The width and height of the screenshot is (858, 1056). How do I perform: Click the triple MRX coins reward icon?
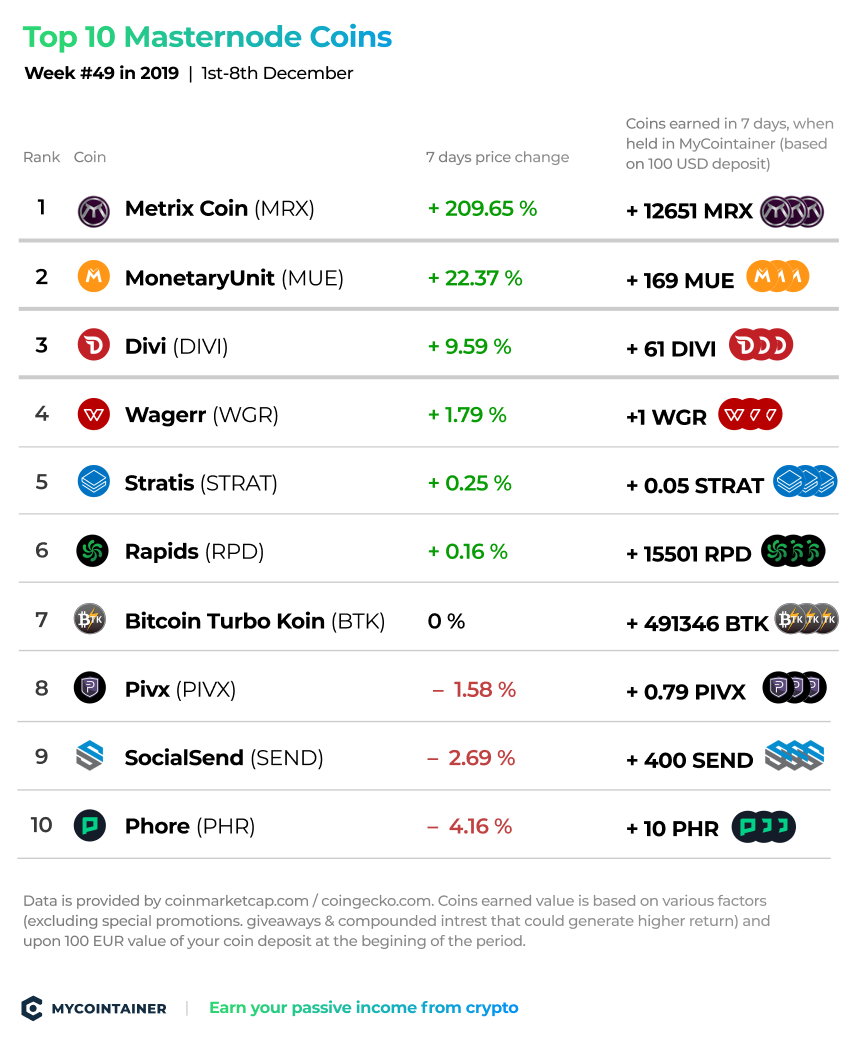point(792,211)
